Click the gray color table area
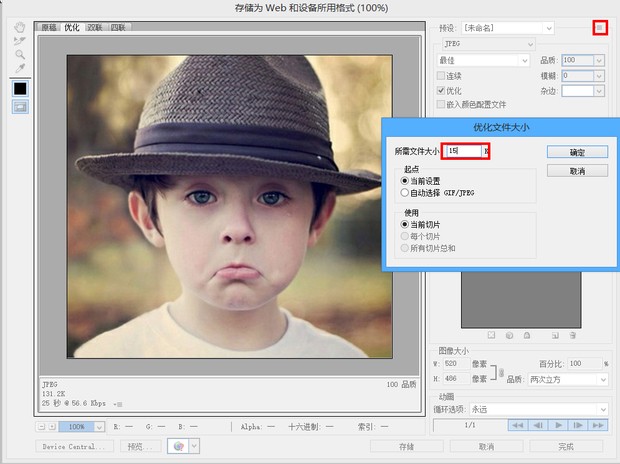This screenshot has height=464, width=620. pyautogui.click(x=521, y=299)
